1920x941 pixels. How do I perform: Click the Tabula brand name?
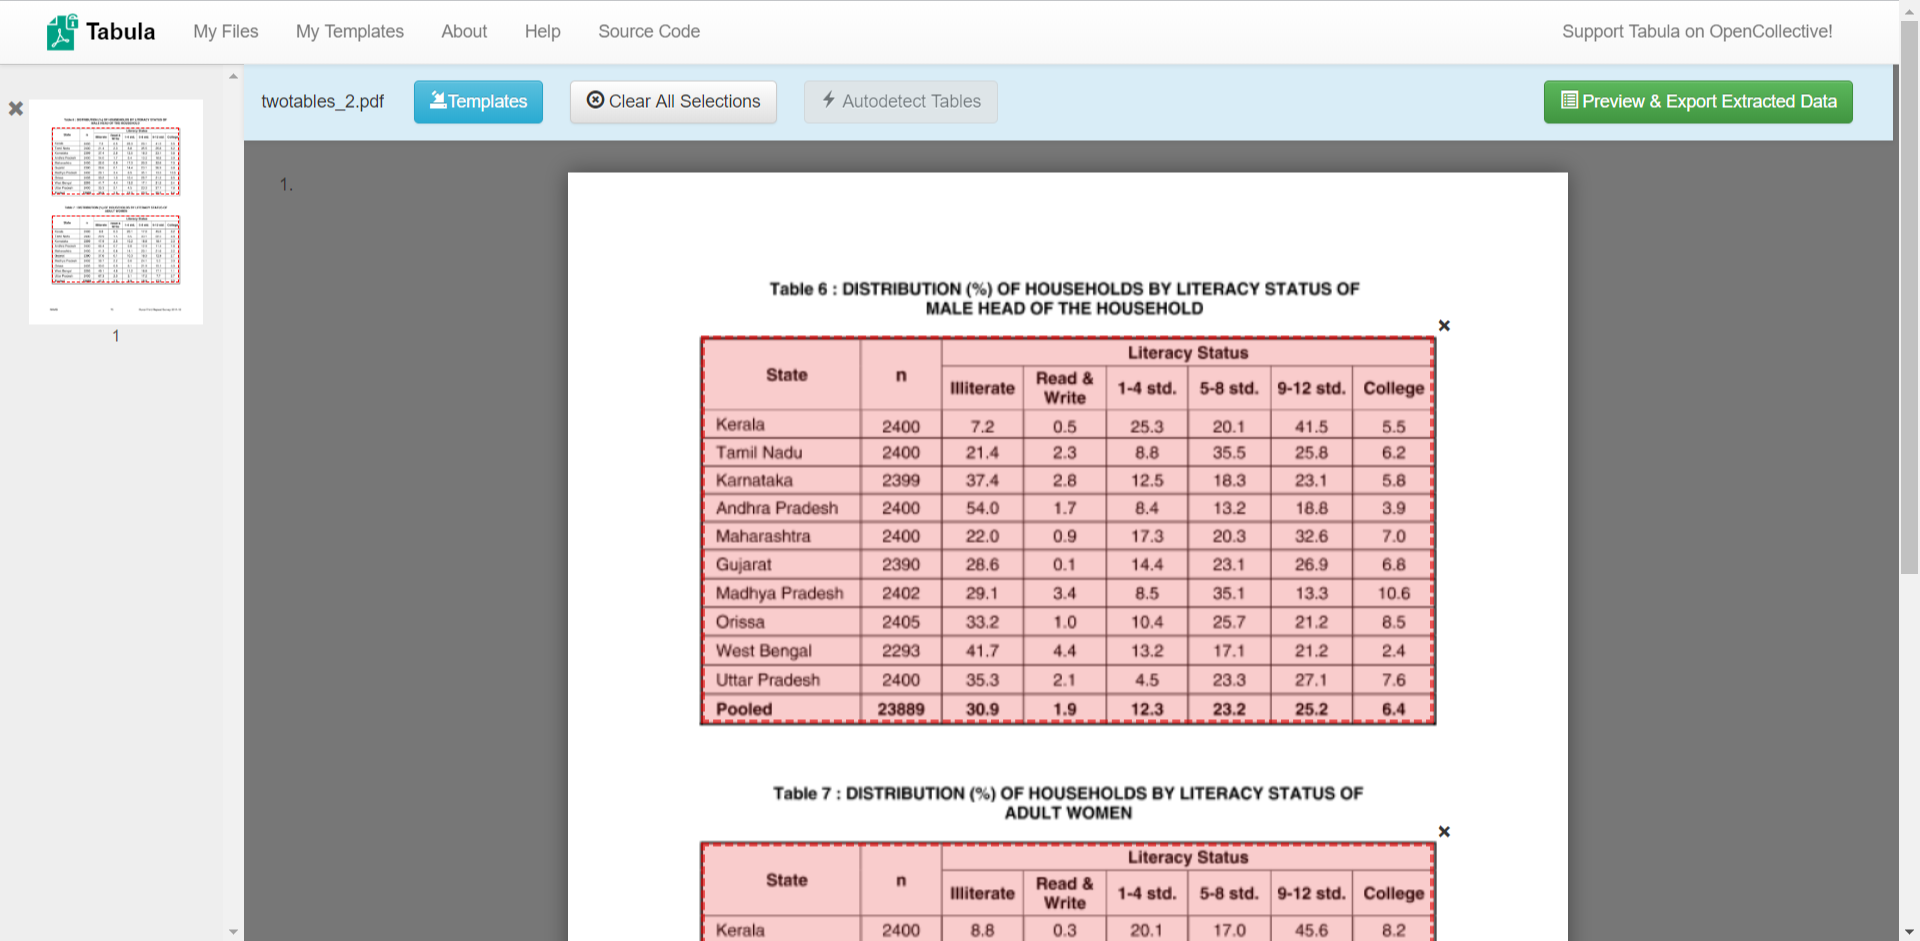click(x=120, y=32)
